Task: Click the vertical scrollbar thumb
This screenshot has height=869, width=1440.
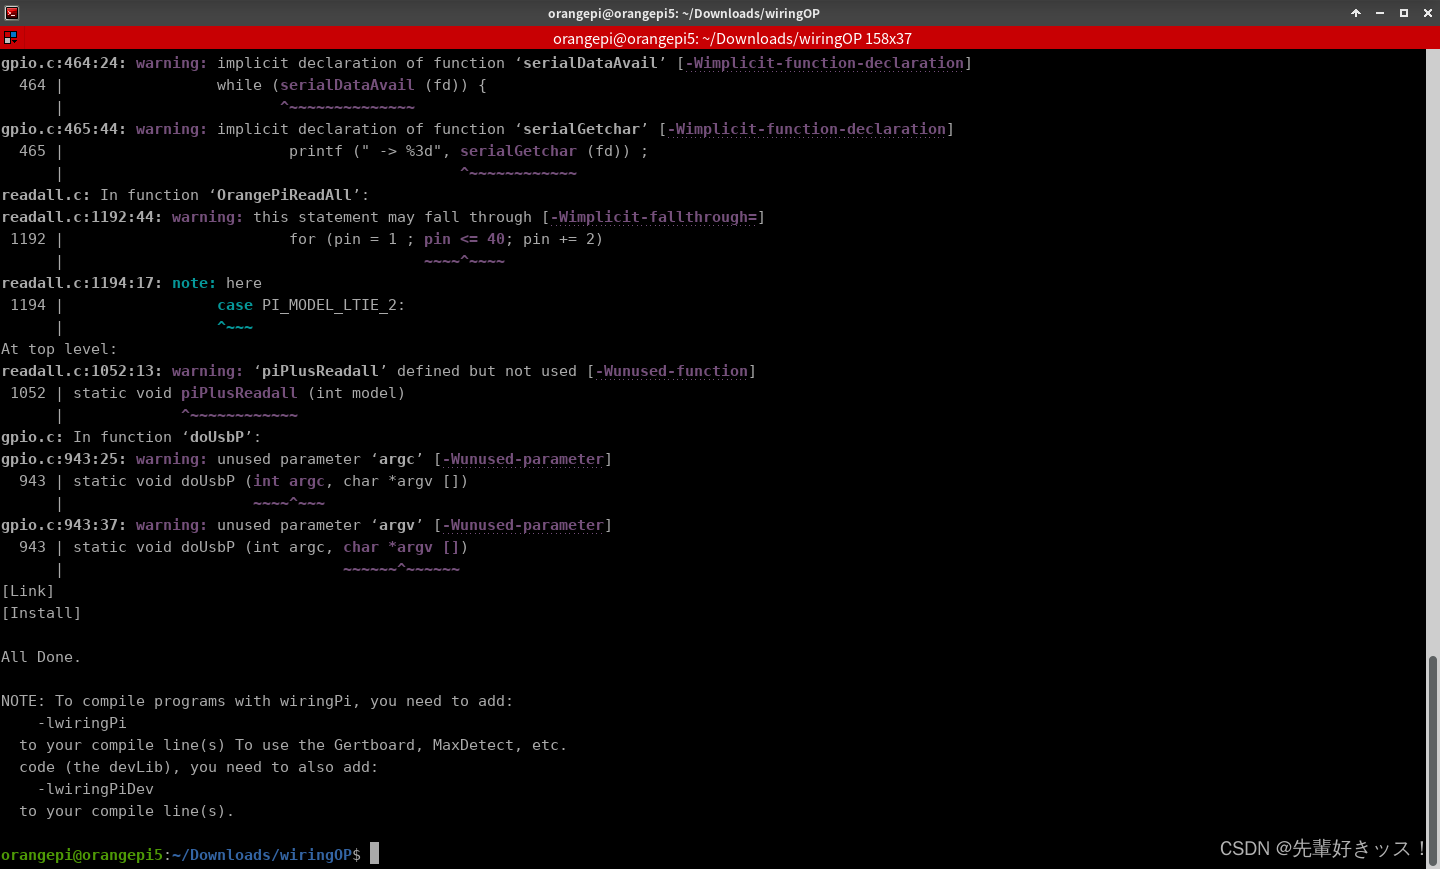Action: (x=1433, y=760)
